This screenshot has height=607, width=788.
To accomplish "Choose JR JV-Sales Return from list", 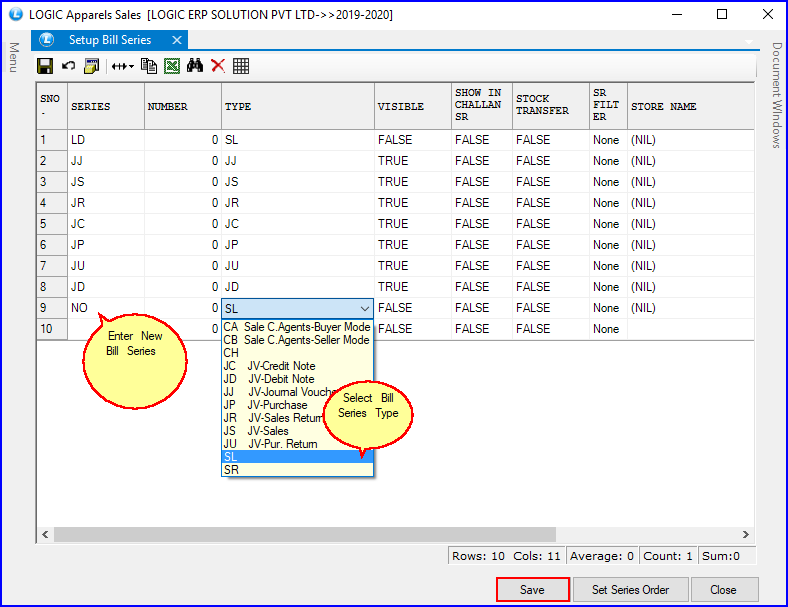I will 273,418.
